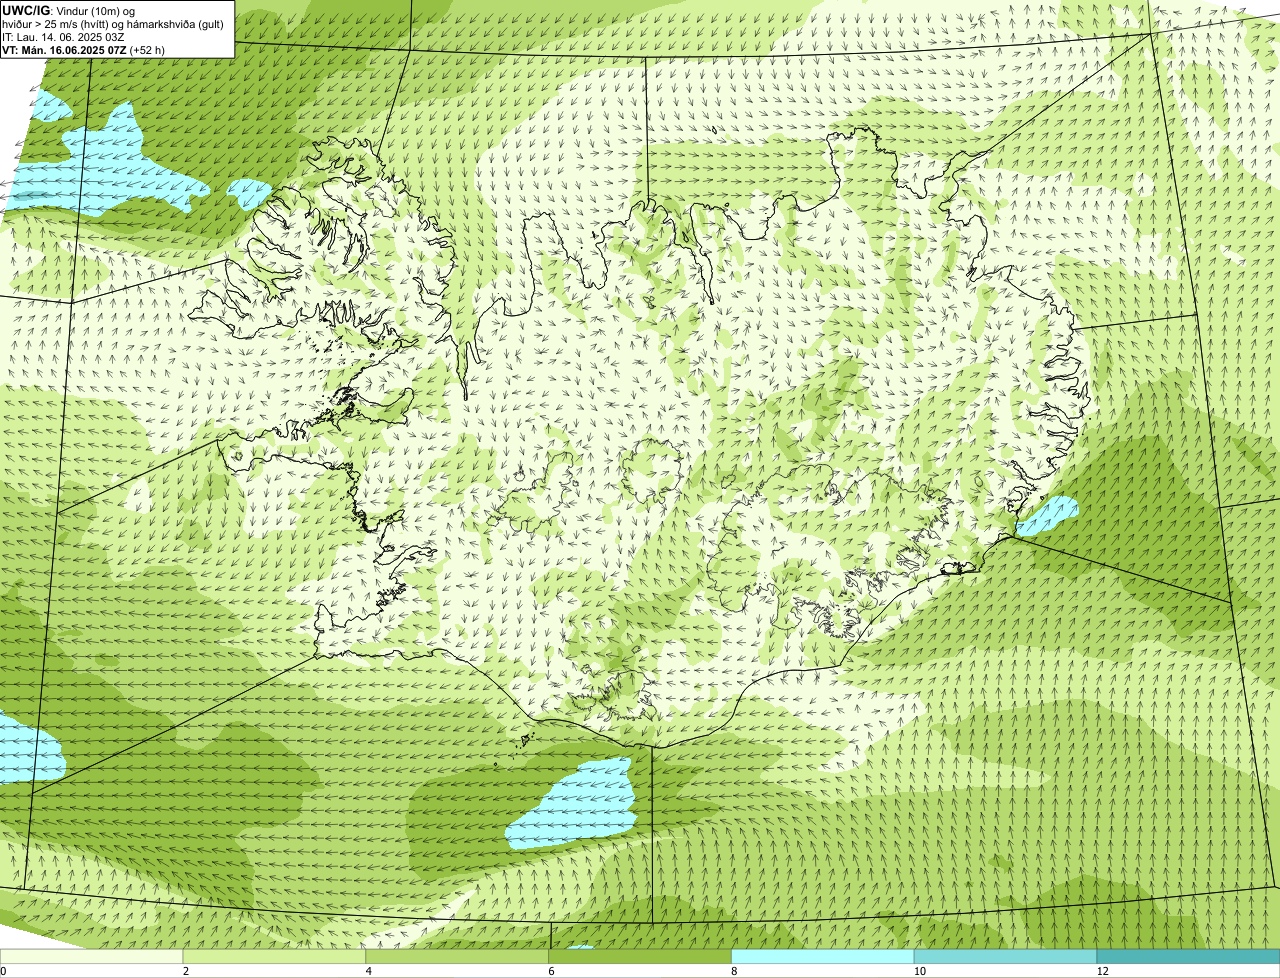Choose the 6–8 m/s dark green legend swatch

click(641, 956)
